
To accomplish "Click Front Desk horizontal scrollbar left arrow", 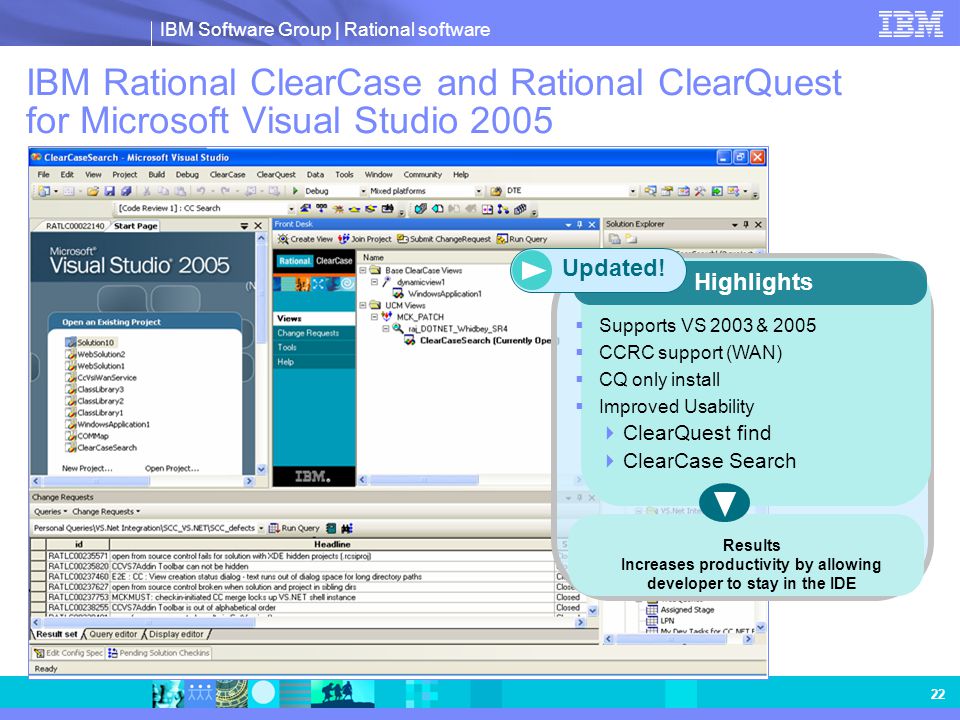I will (363, 480).
